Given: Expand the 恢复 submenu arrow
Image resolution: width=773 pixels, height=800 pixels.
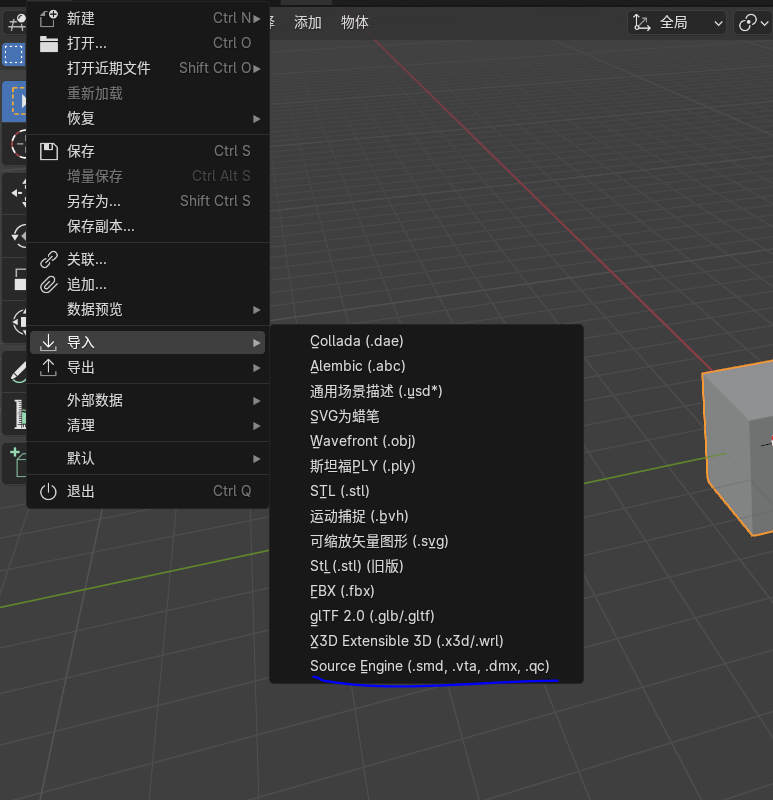Looking at the screenshot, I should (x=257, y=118).
